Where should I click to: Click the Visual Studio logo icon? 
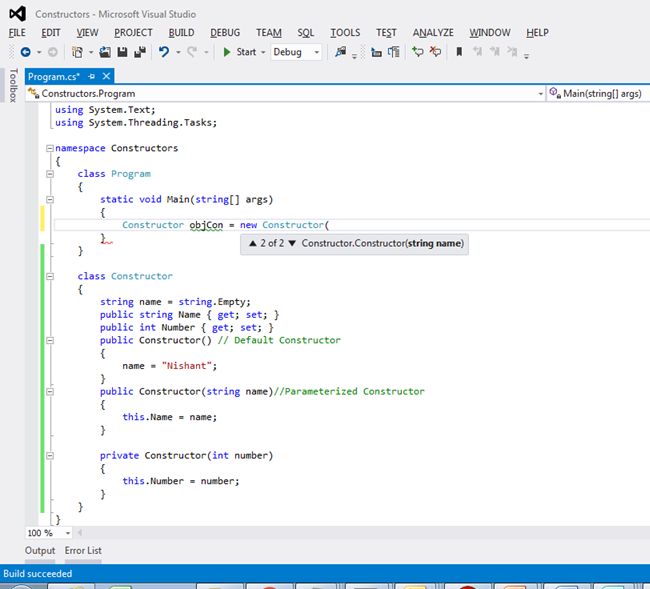(17, 14)
